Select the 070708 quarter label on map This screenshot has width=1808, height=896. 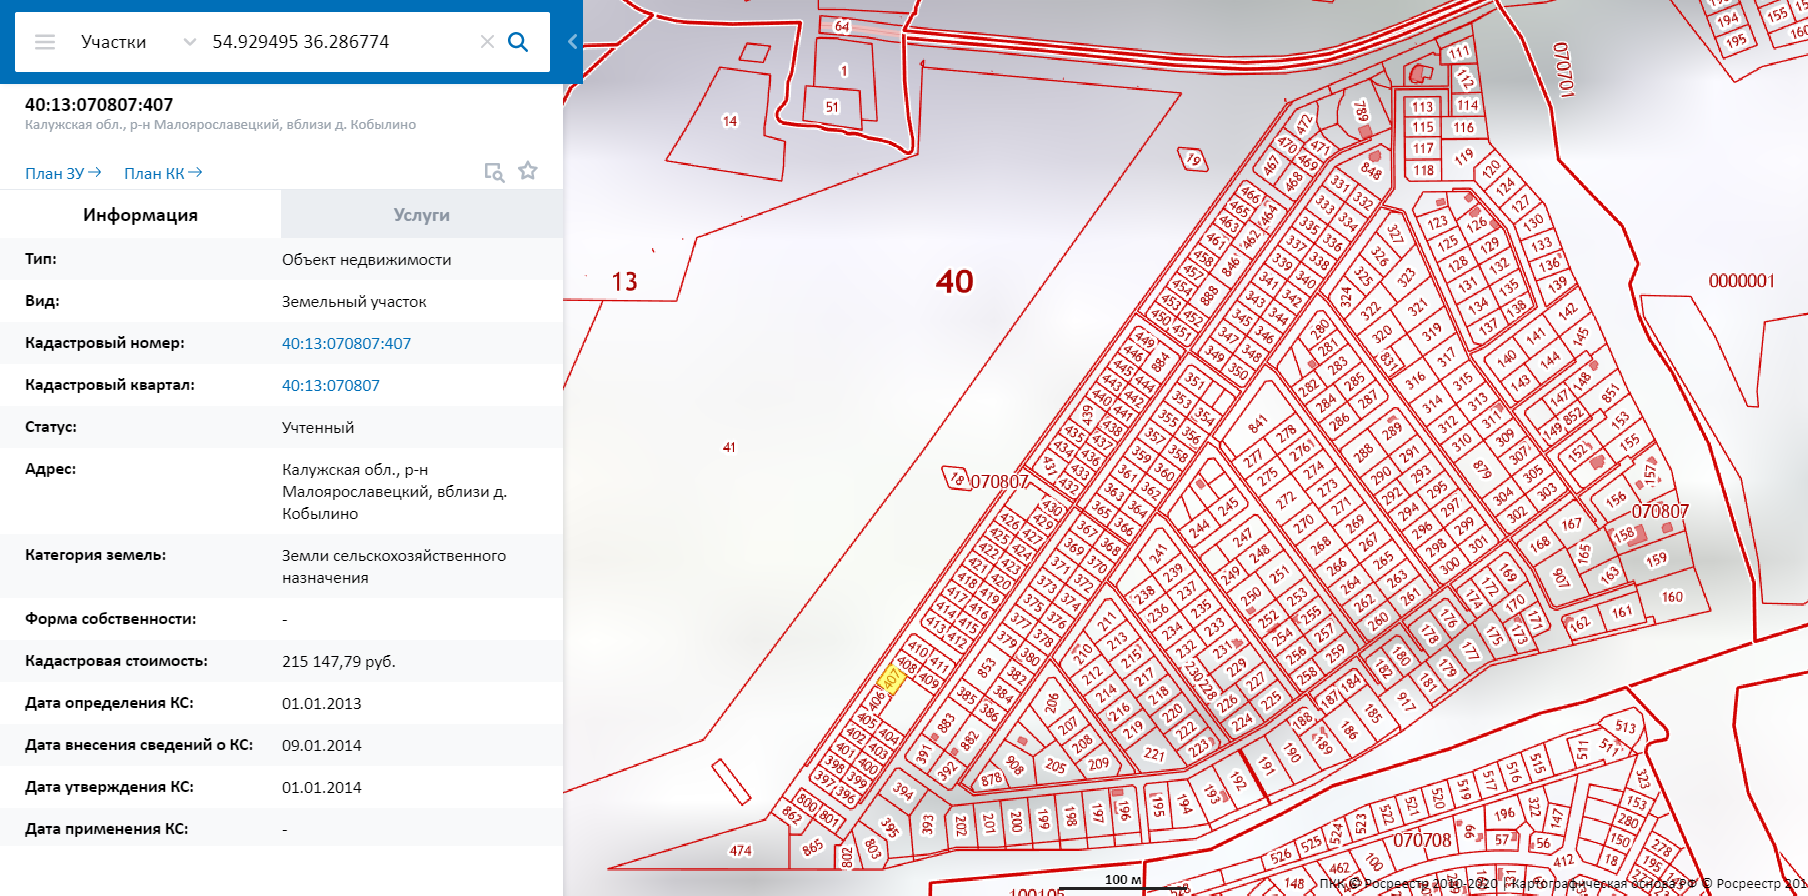1422,840
